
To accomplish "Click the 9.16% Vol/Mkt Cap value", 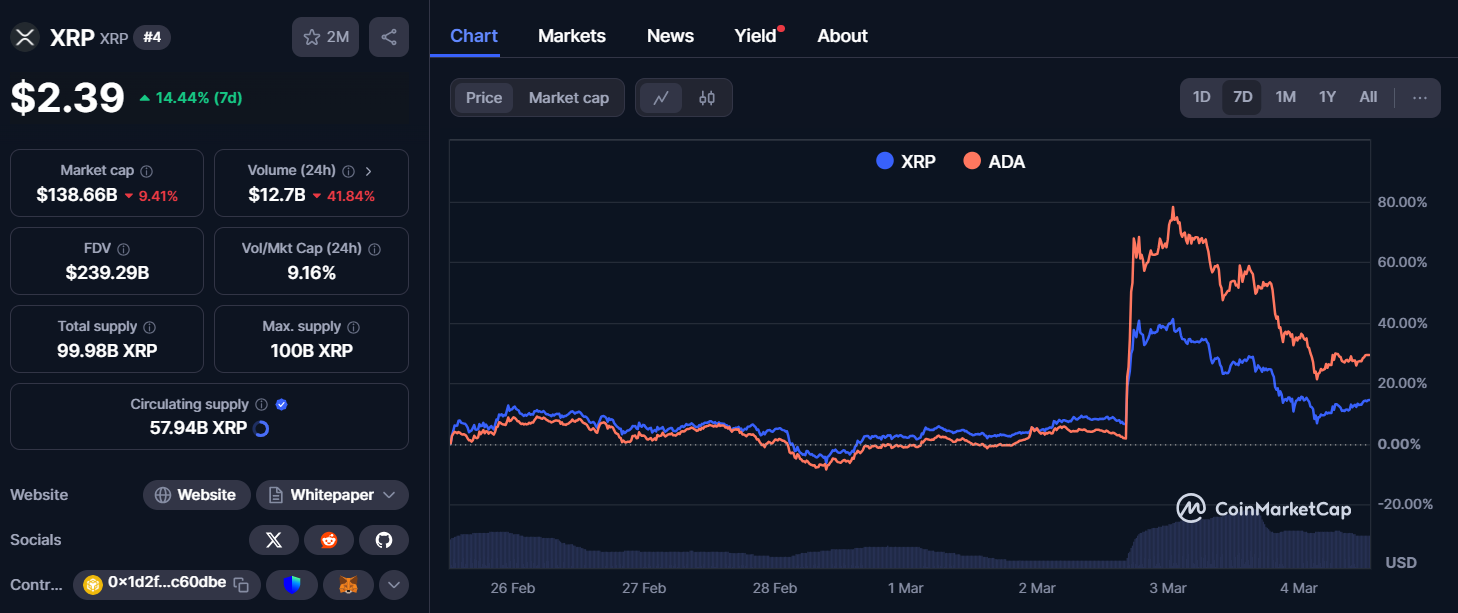I will coord(311,272).
